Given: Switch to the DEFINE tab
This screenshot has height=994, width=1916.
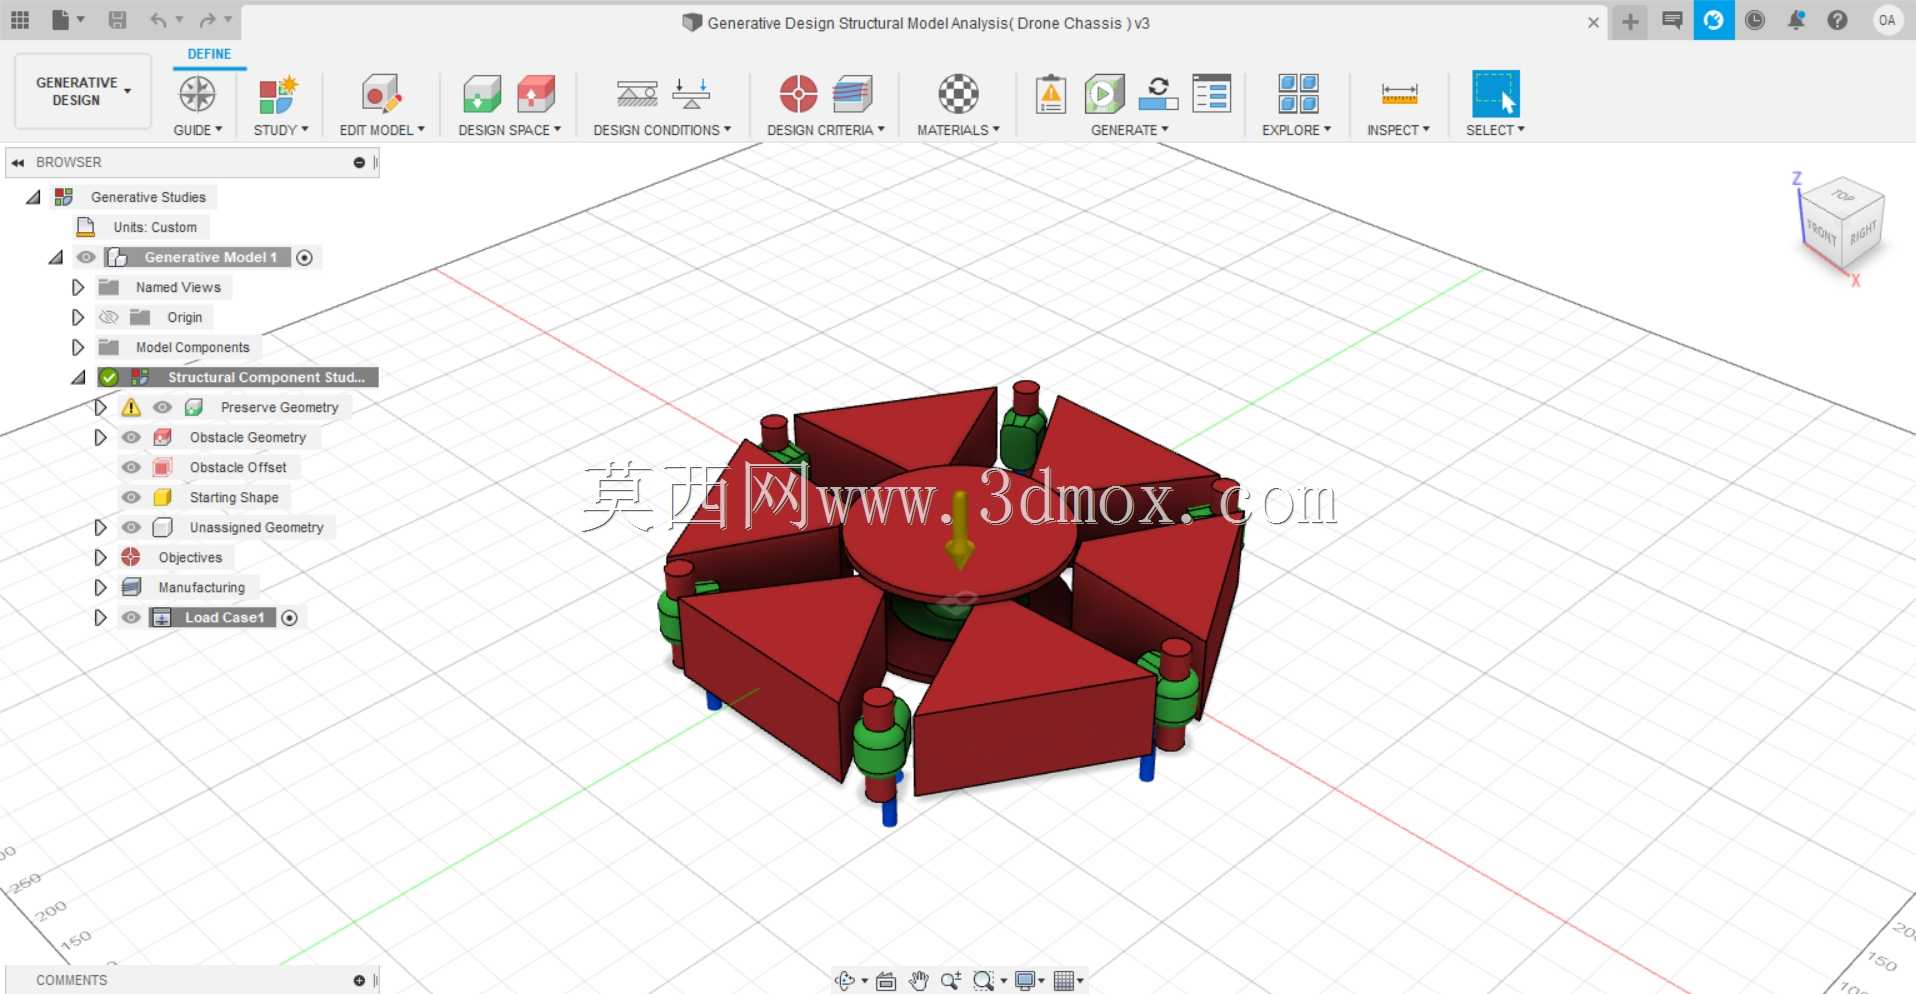Looking at the screenshot, I should tap(209, 54).
